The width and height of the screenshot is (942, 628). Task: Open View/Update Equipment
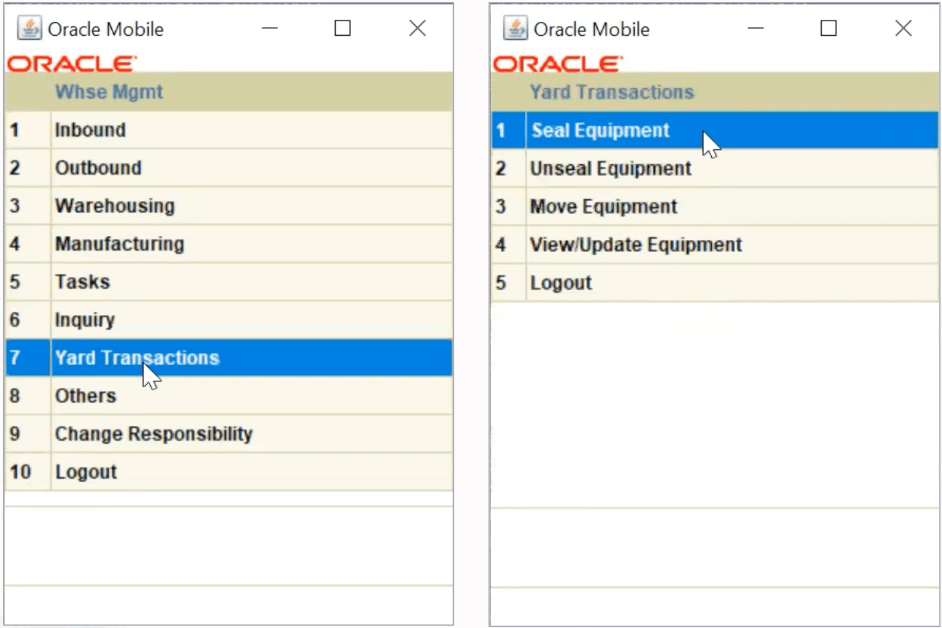tap(715, 245)
